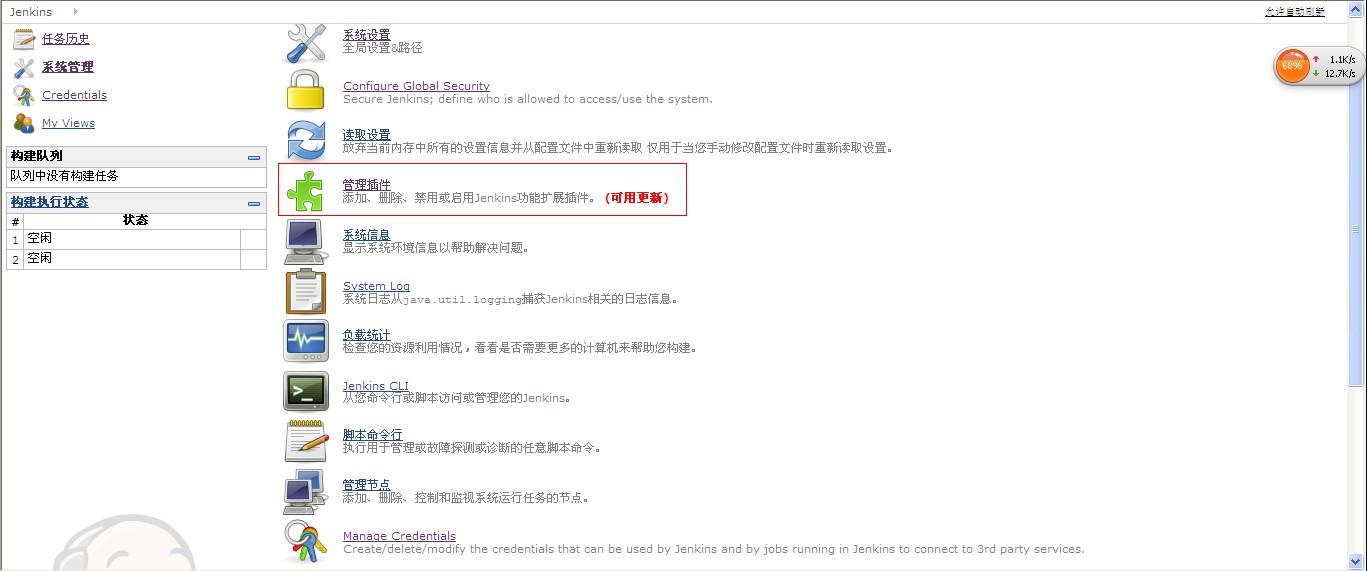Click the computers icon for 管理节点
Screen dimensions: 1367x571
[x=305, y=491]
